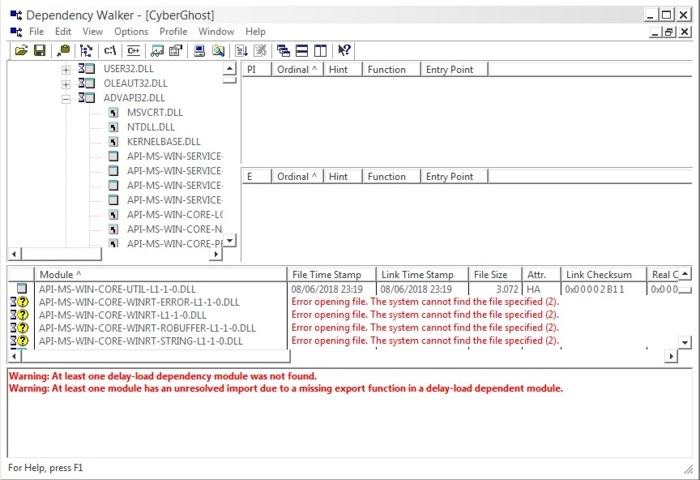Click the MDI document icon beside File menu

click(16, 32)
